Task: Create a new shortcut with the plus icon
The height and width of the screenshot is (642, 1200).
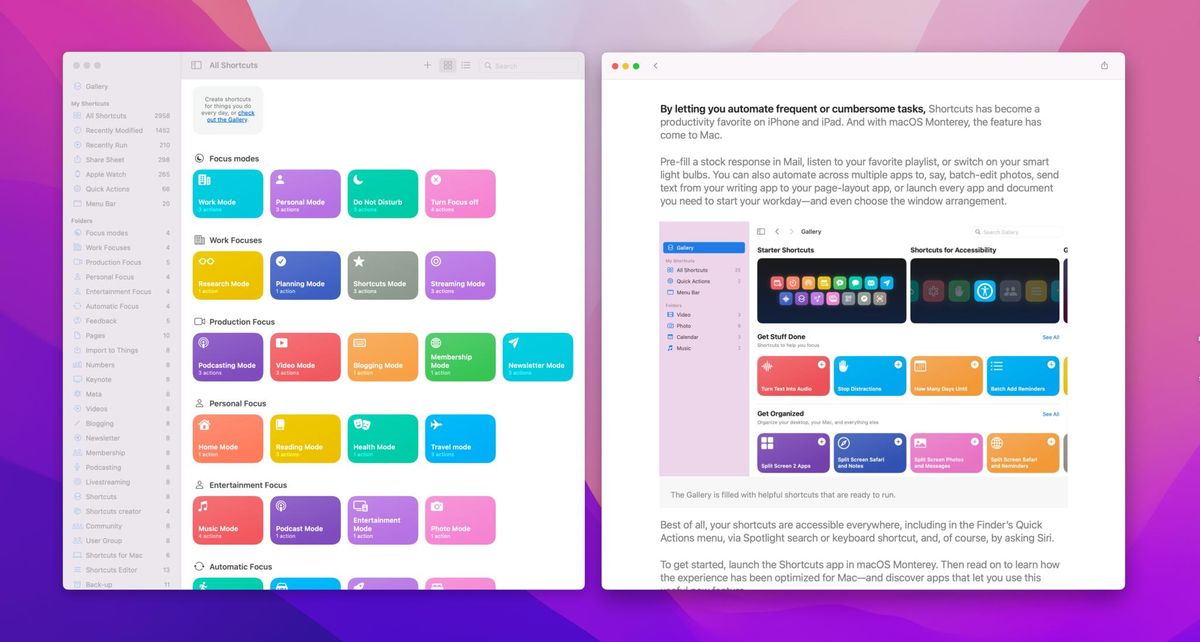Action: (x=428, y=64)
